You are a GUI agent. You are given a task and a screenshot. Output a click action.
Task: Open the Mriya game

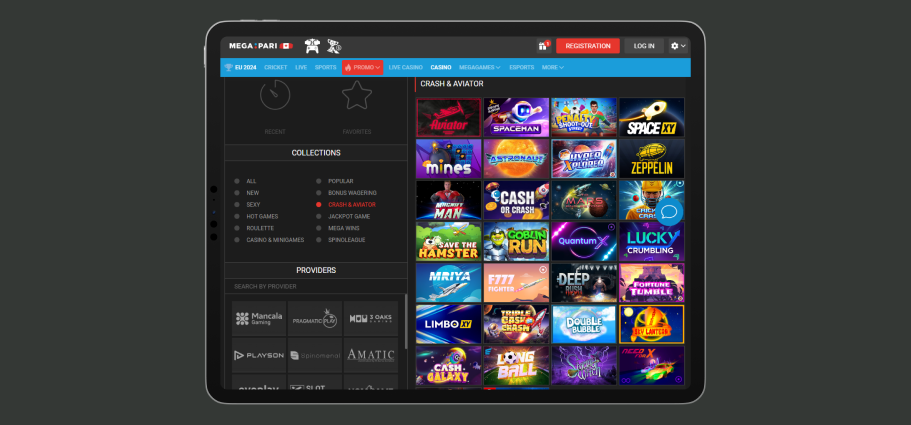point(449,283)
